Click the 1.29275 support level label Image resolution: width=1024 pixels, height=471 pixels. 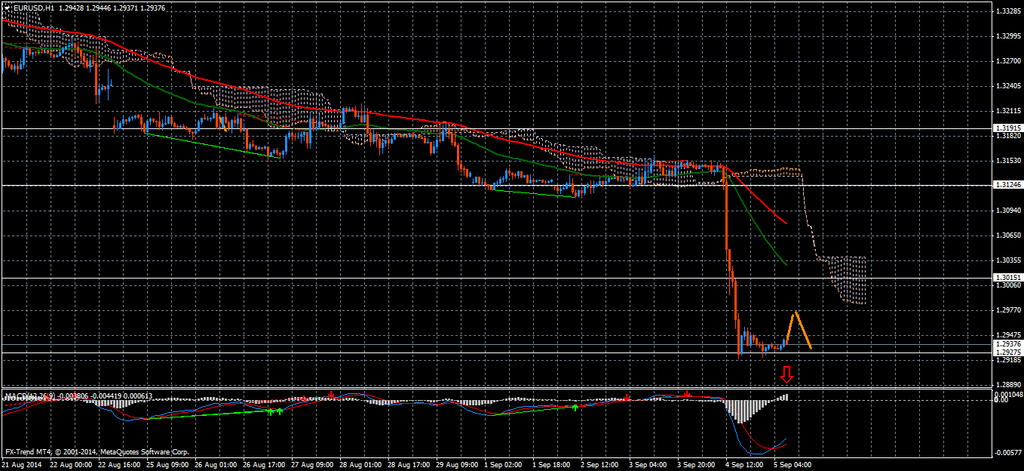(x=1007, y=353)
